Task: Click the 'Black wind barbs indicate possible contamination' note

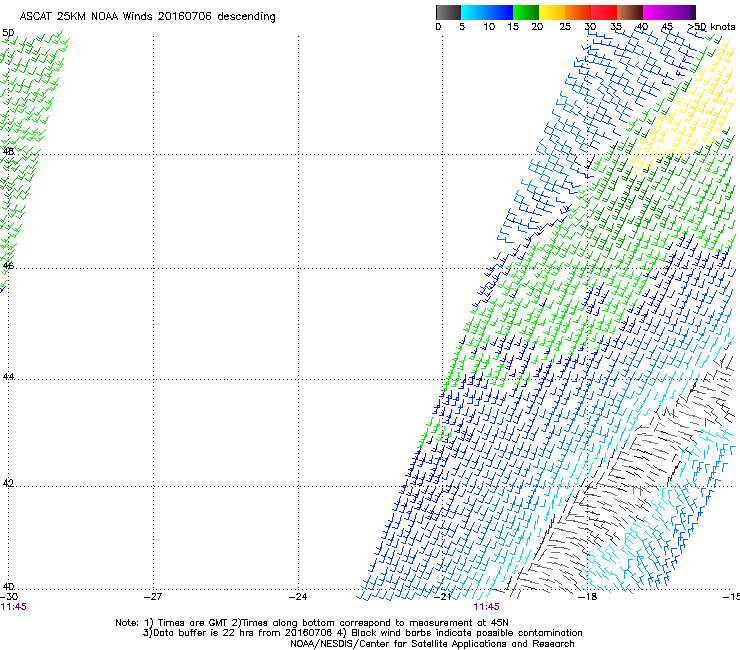Action: point(467,633)
